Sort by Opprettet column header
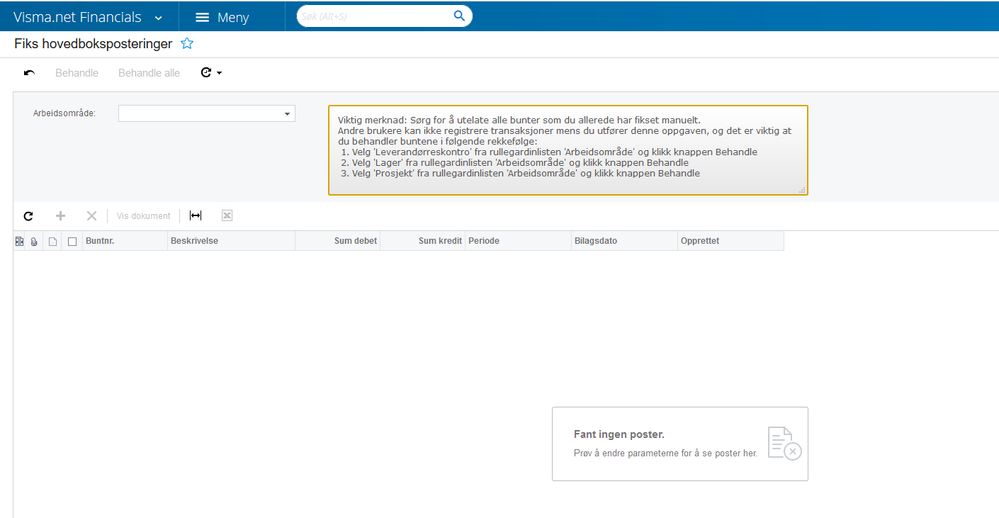 click(731, 241)
